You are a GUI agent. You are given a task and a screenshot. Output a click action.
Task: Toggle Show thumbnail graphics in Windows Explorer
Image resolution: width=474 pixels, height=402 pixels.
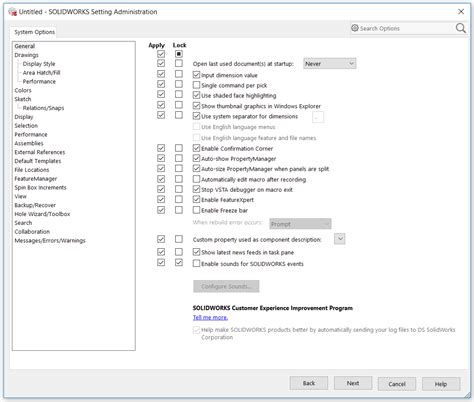(x=196, y=106)
